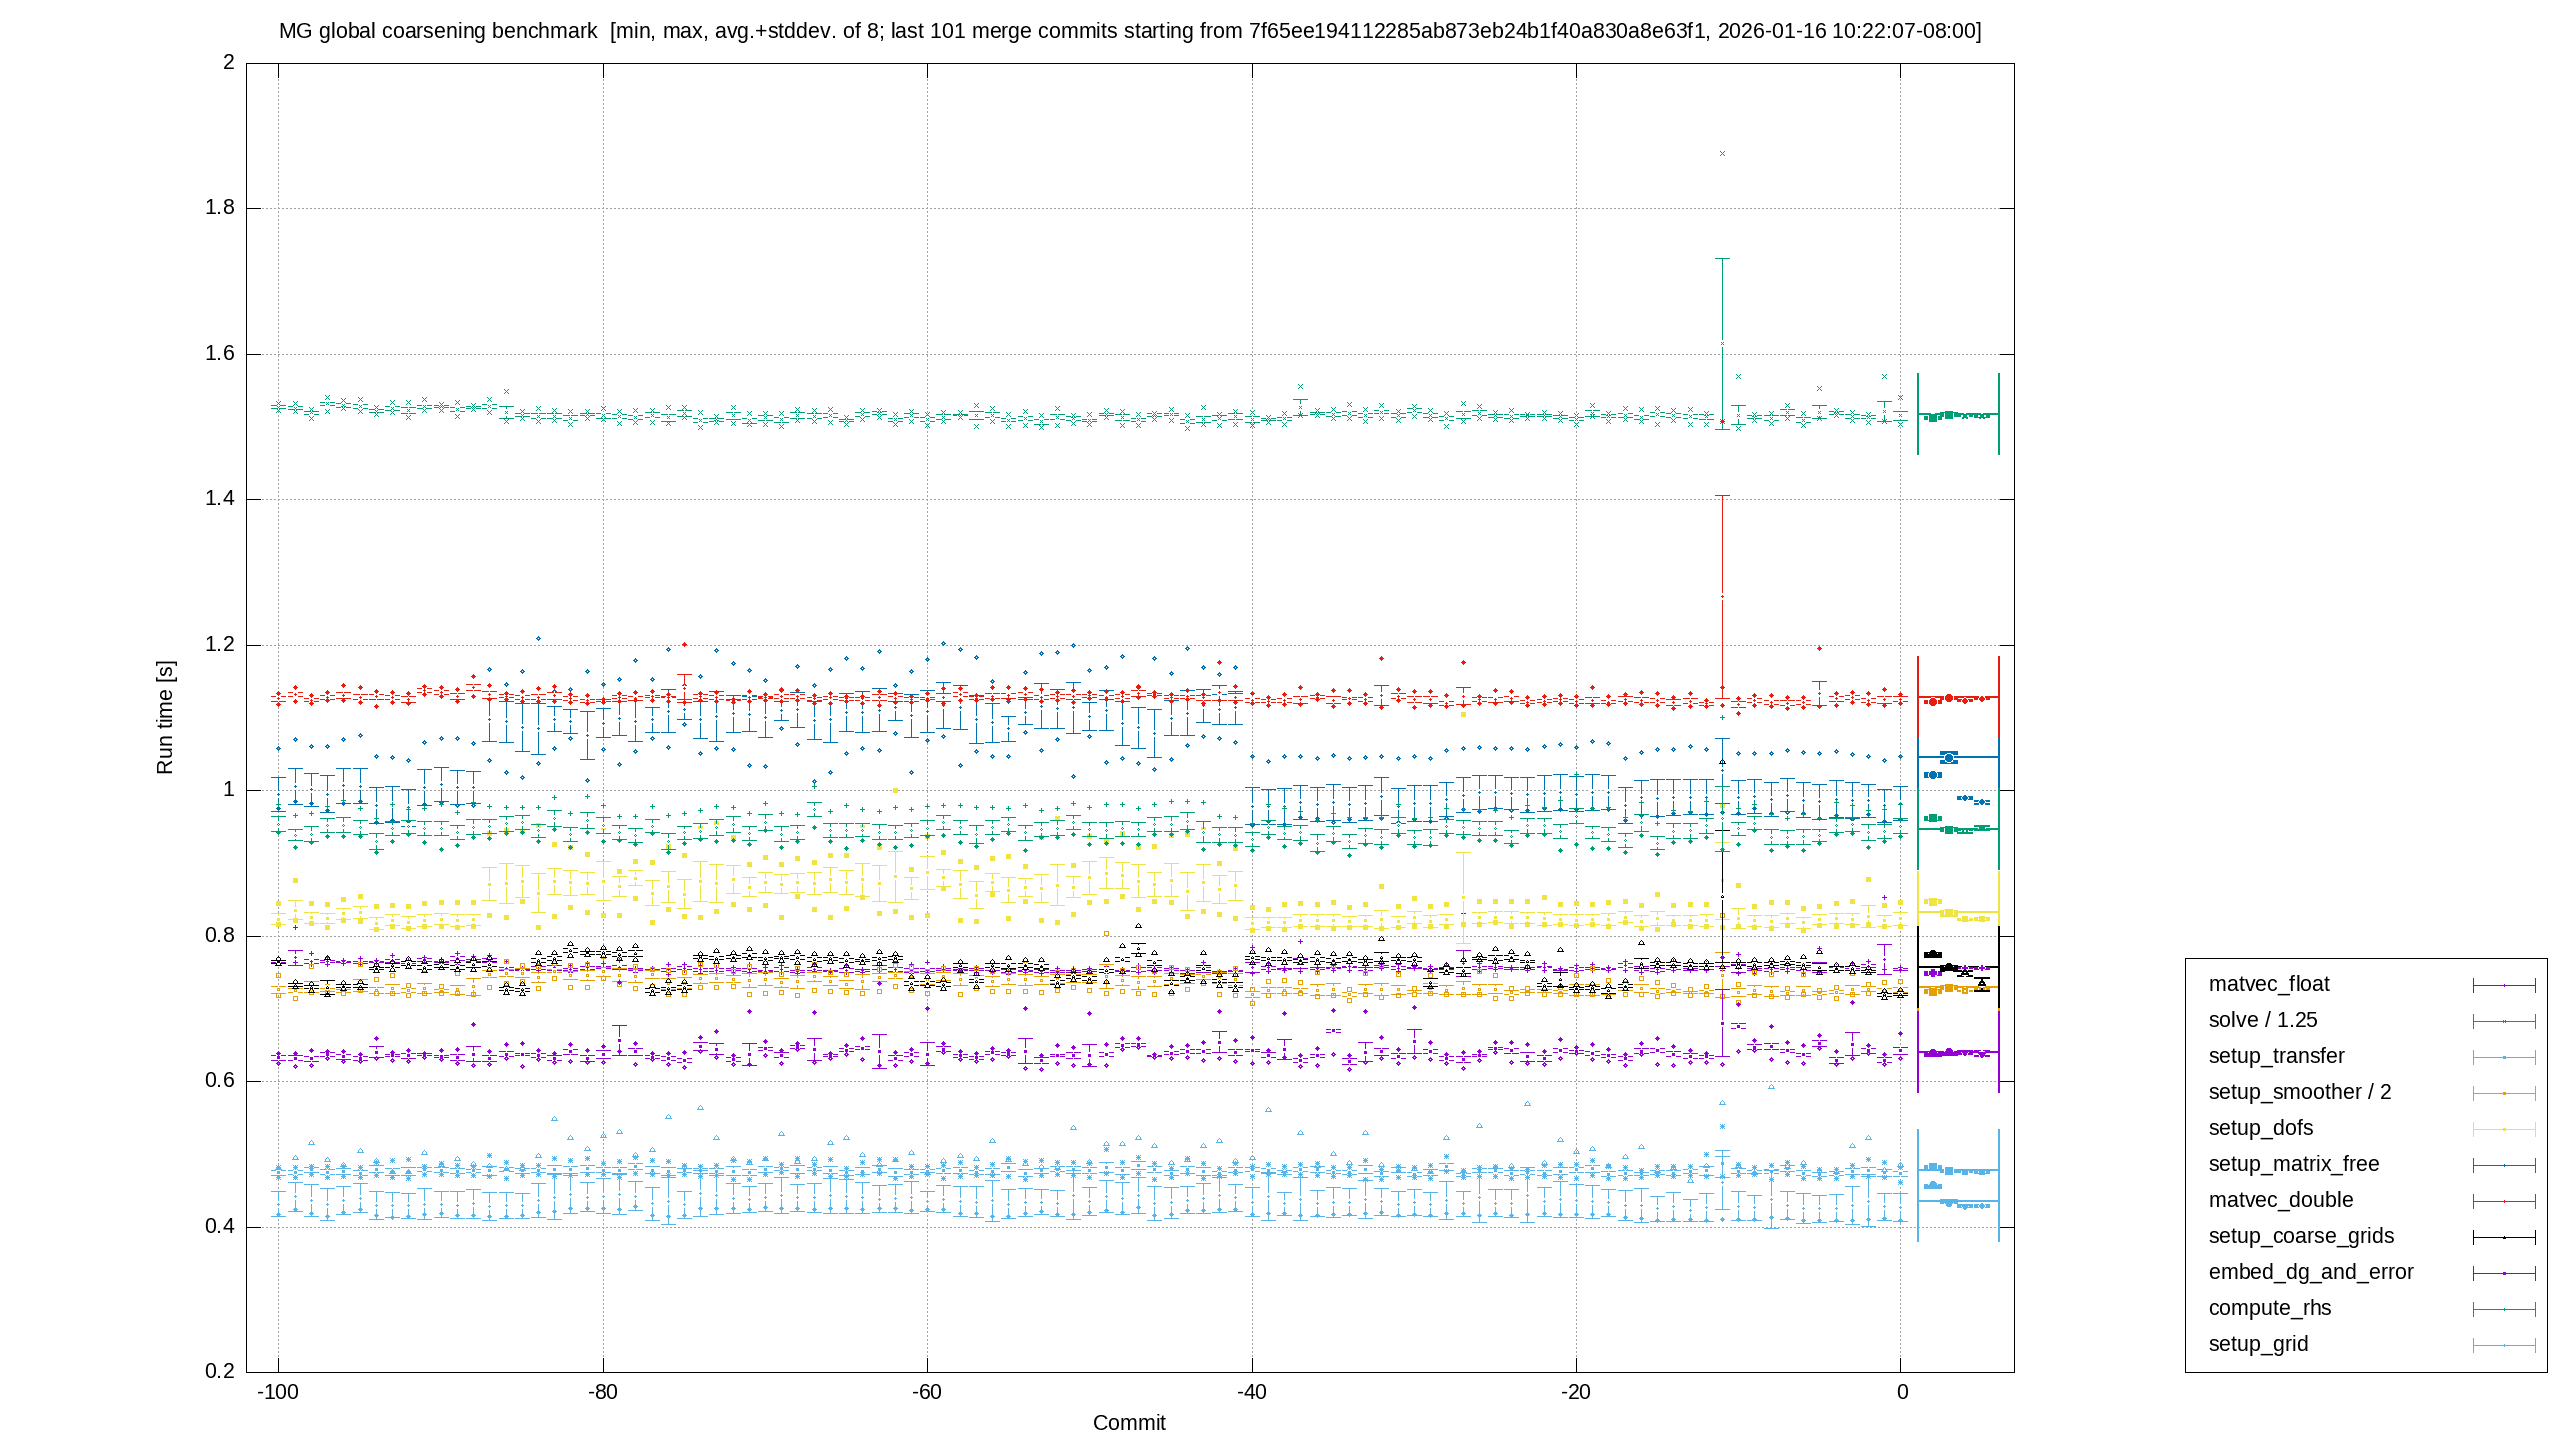2560x1440 pixels.
Task: Click the 0 x-axis tick label
Action: tap(1902, 1392)
